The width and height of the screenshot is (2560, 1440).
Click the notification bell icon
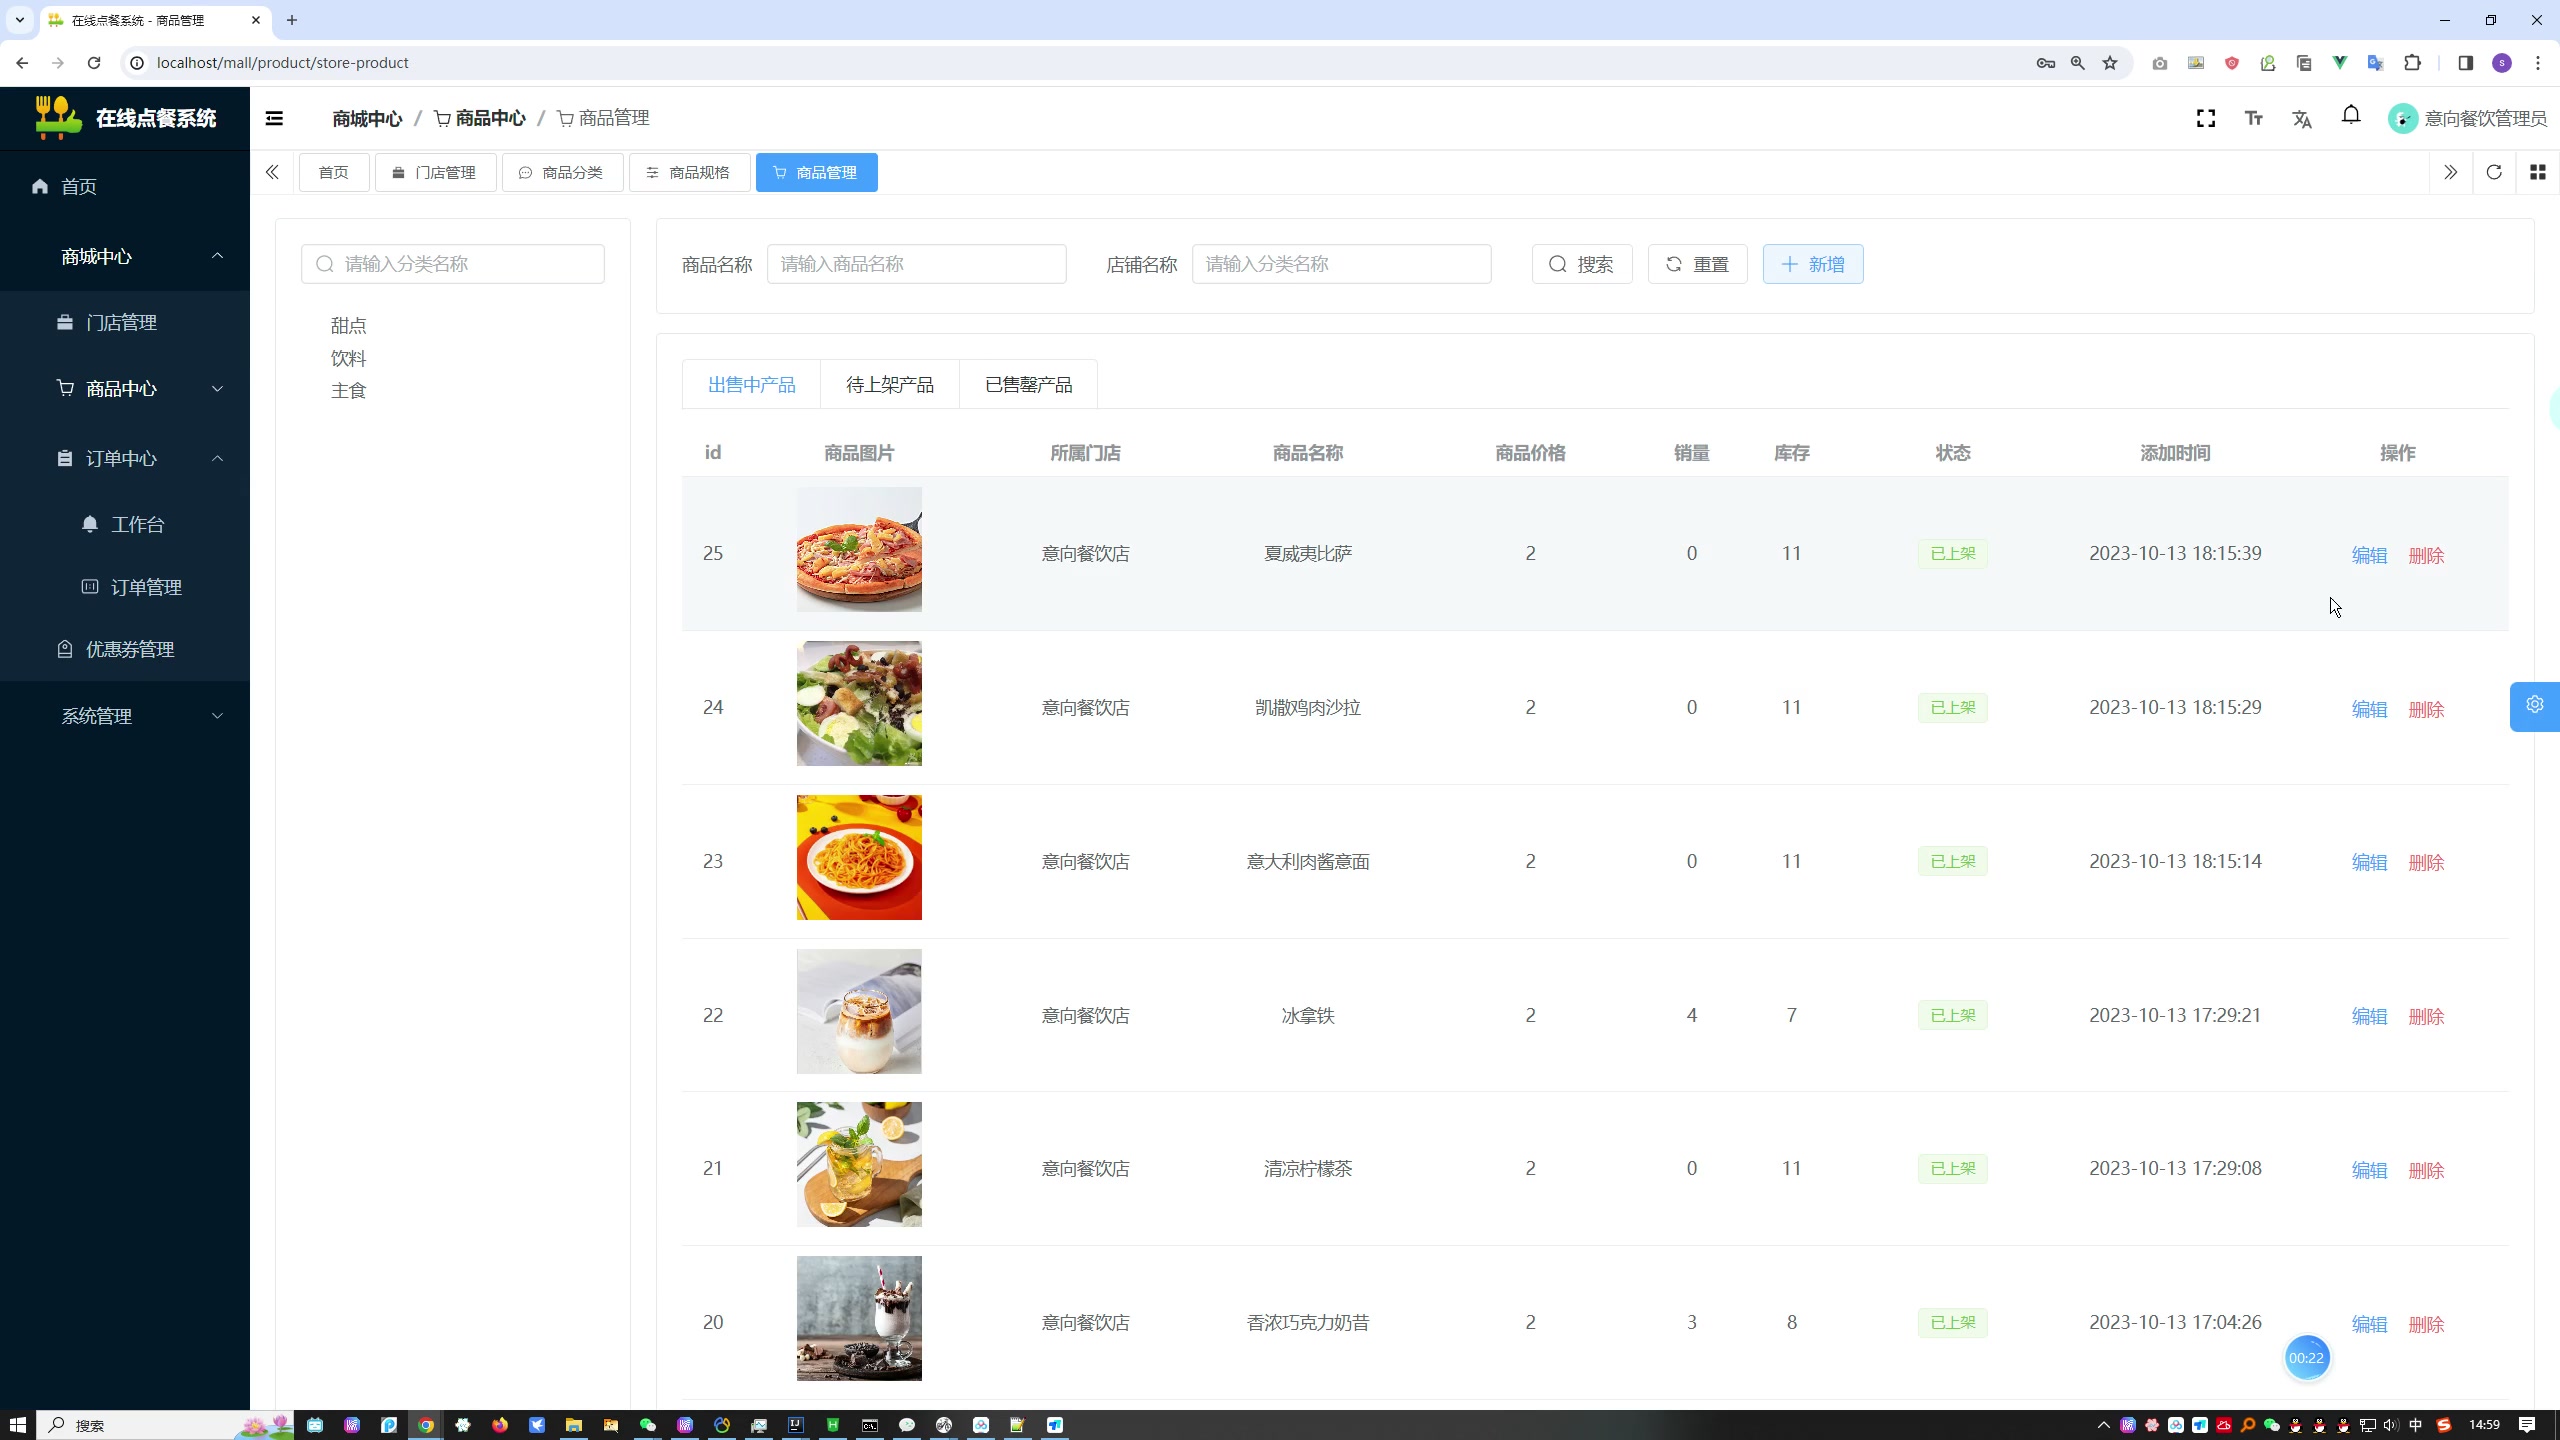[2351, 116]
